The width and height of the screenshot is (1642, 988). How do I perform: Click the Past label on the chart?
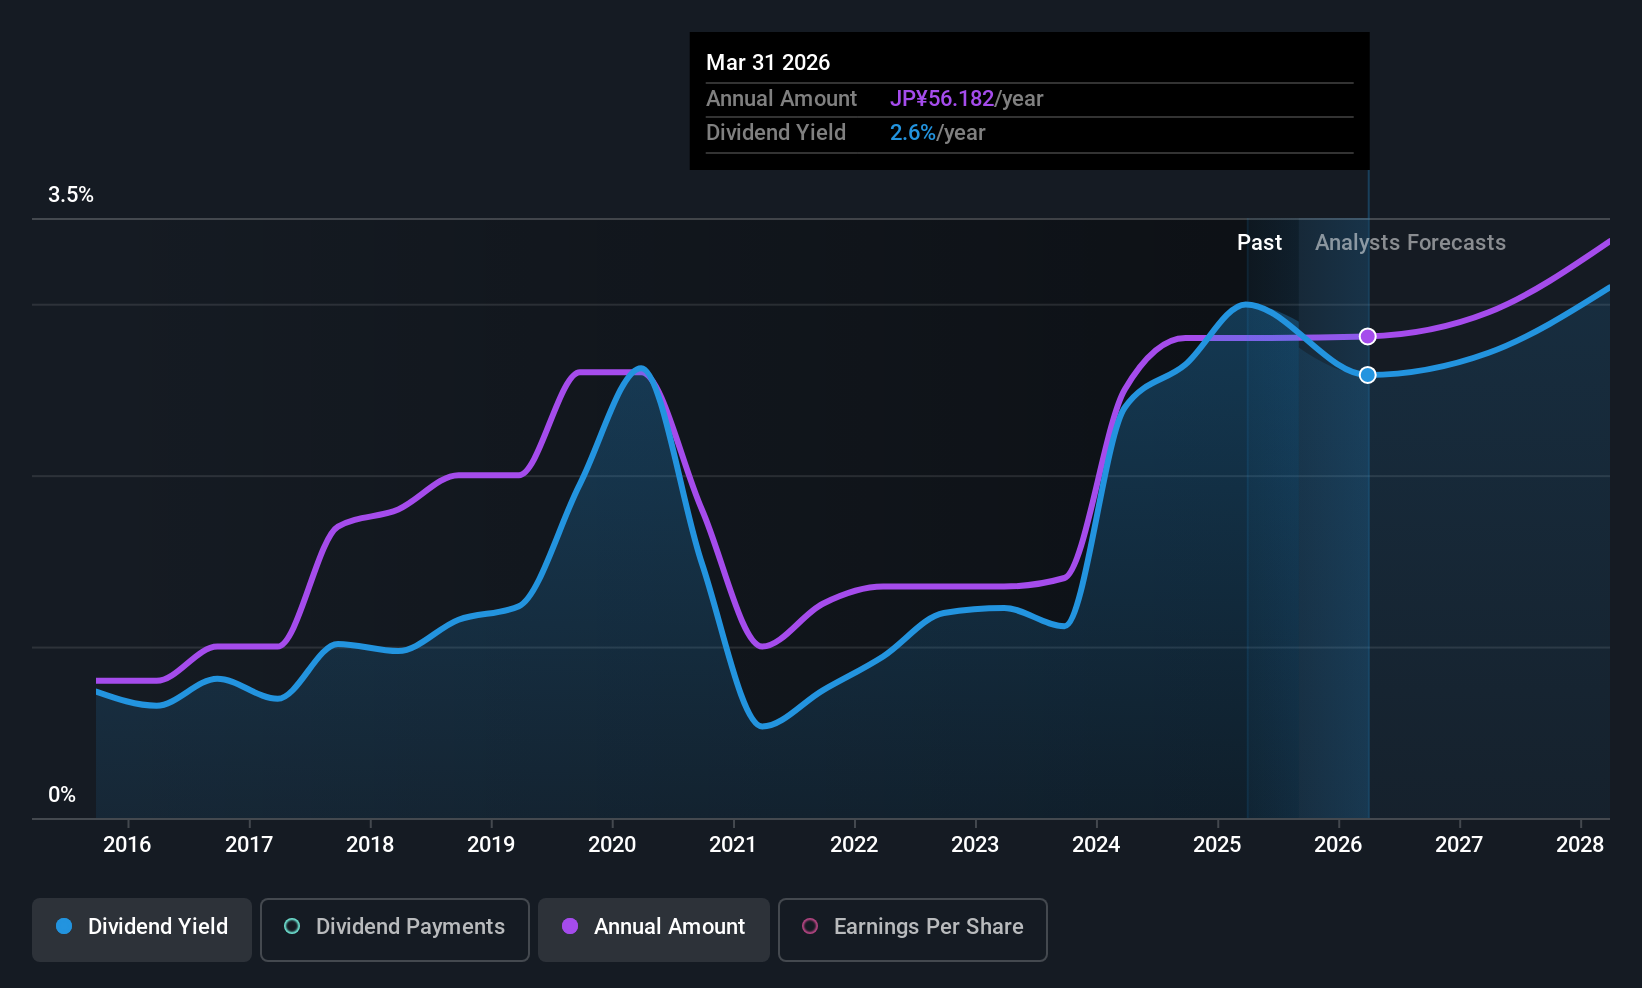(x=1259, y=243)
